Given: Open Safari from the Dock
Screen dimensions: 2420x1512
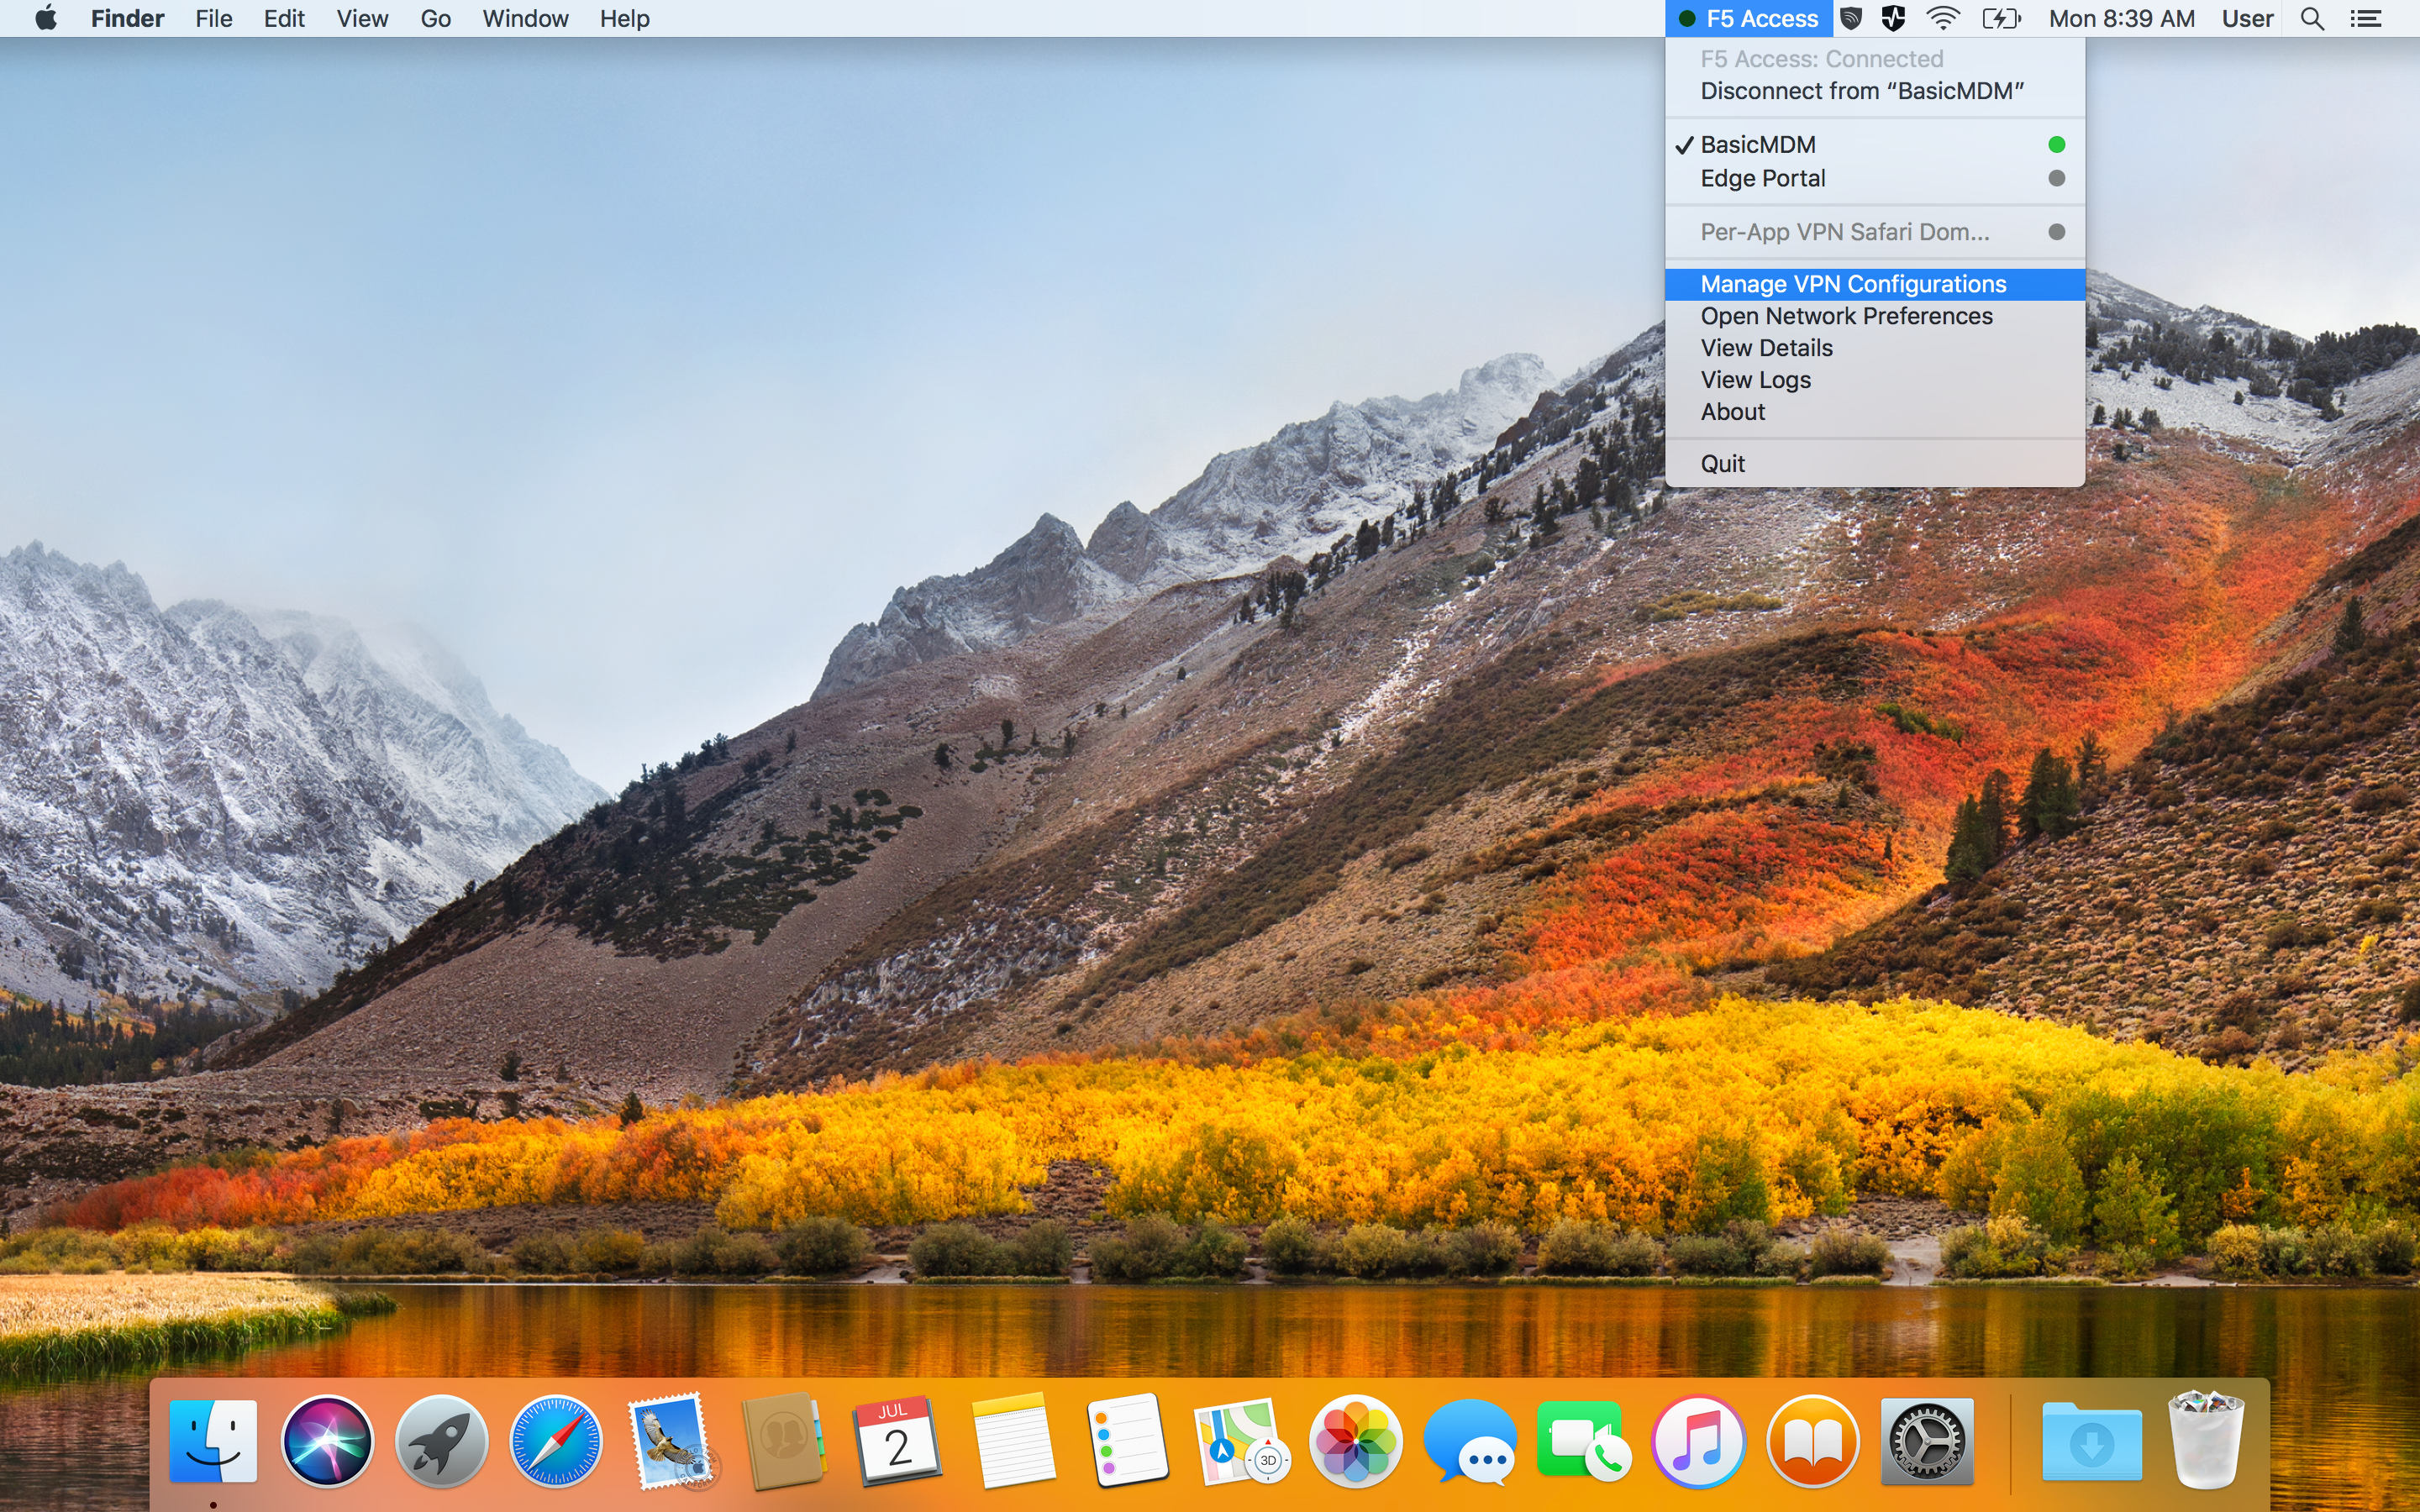Looking at the screenshot, I should [556, 1441].
